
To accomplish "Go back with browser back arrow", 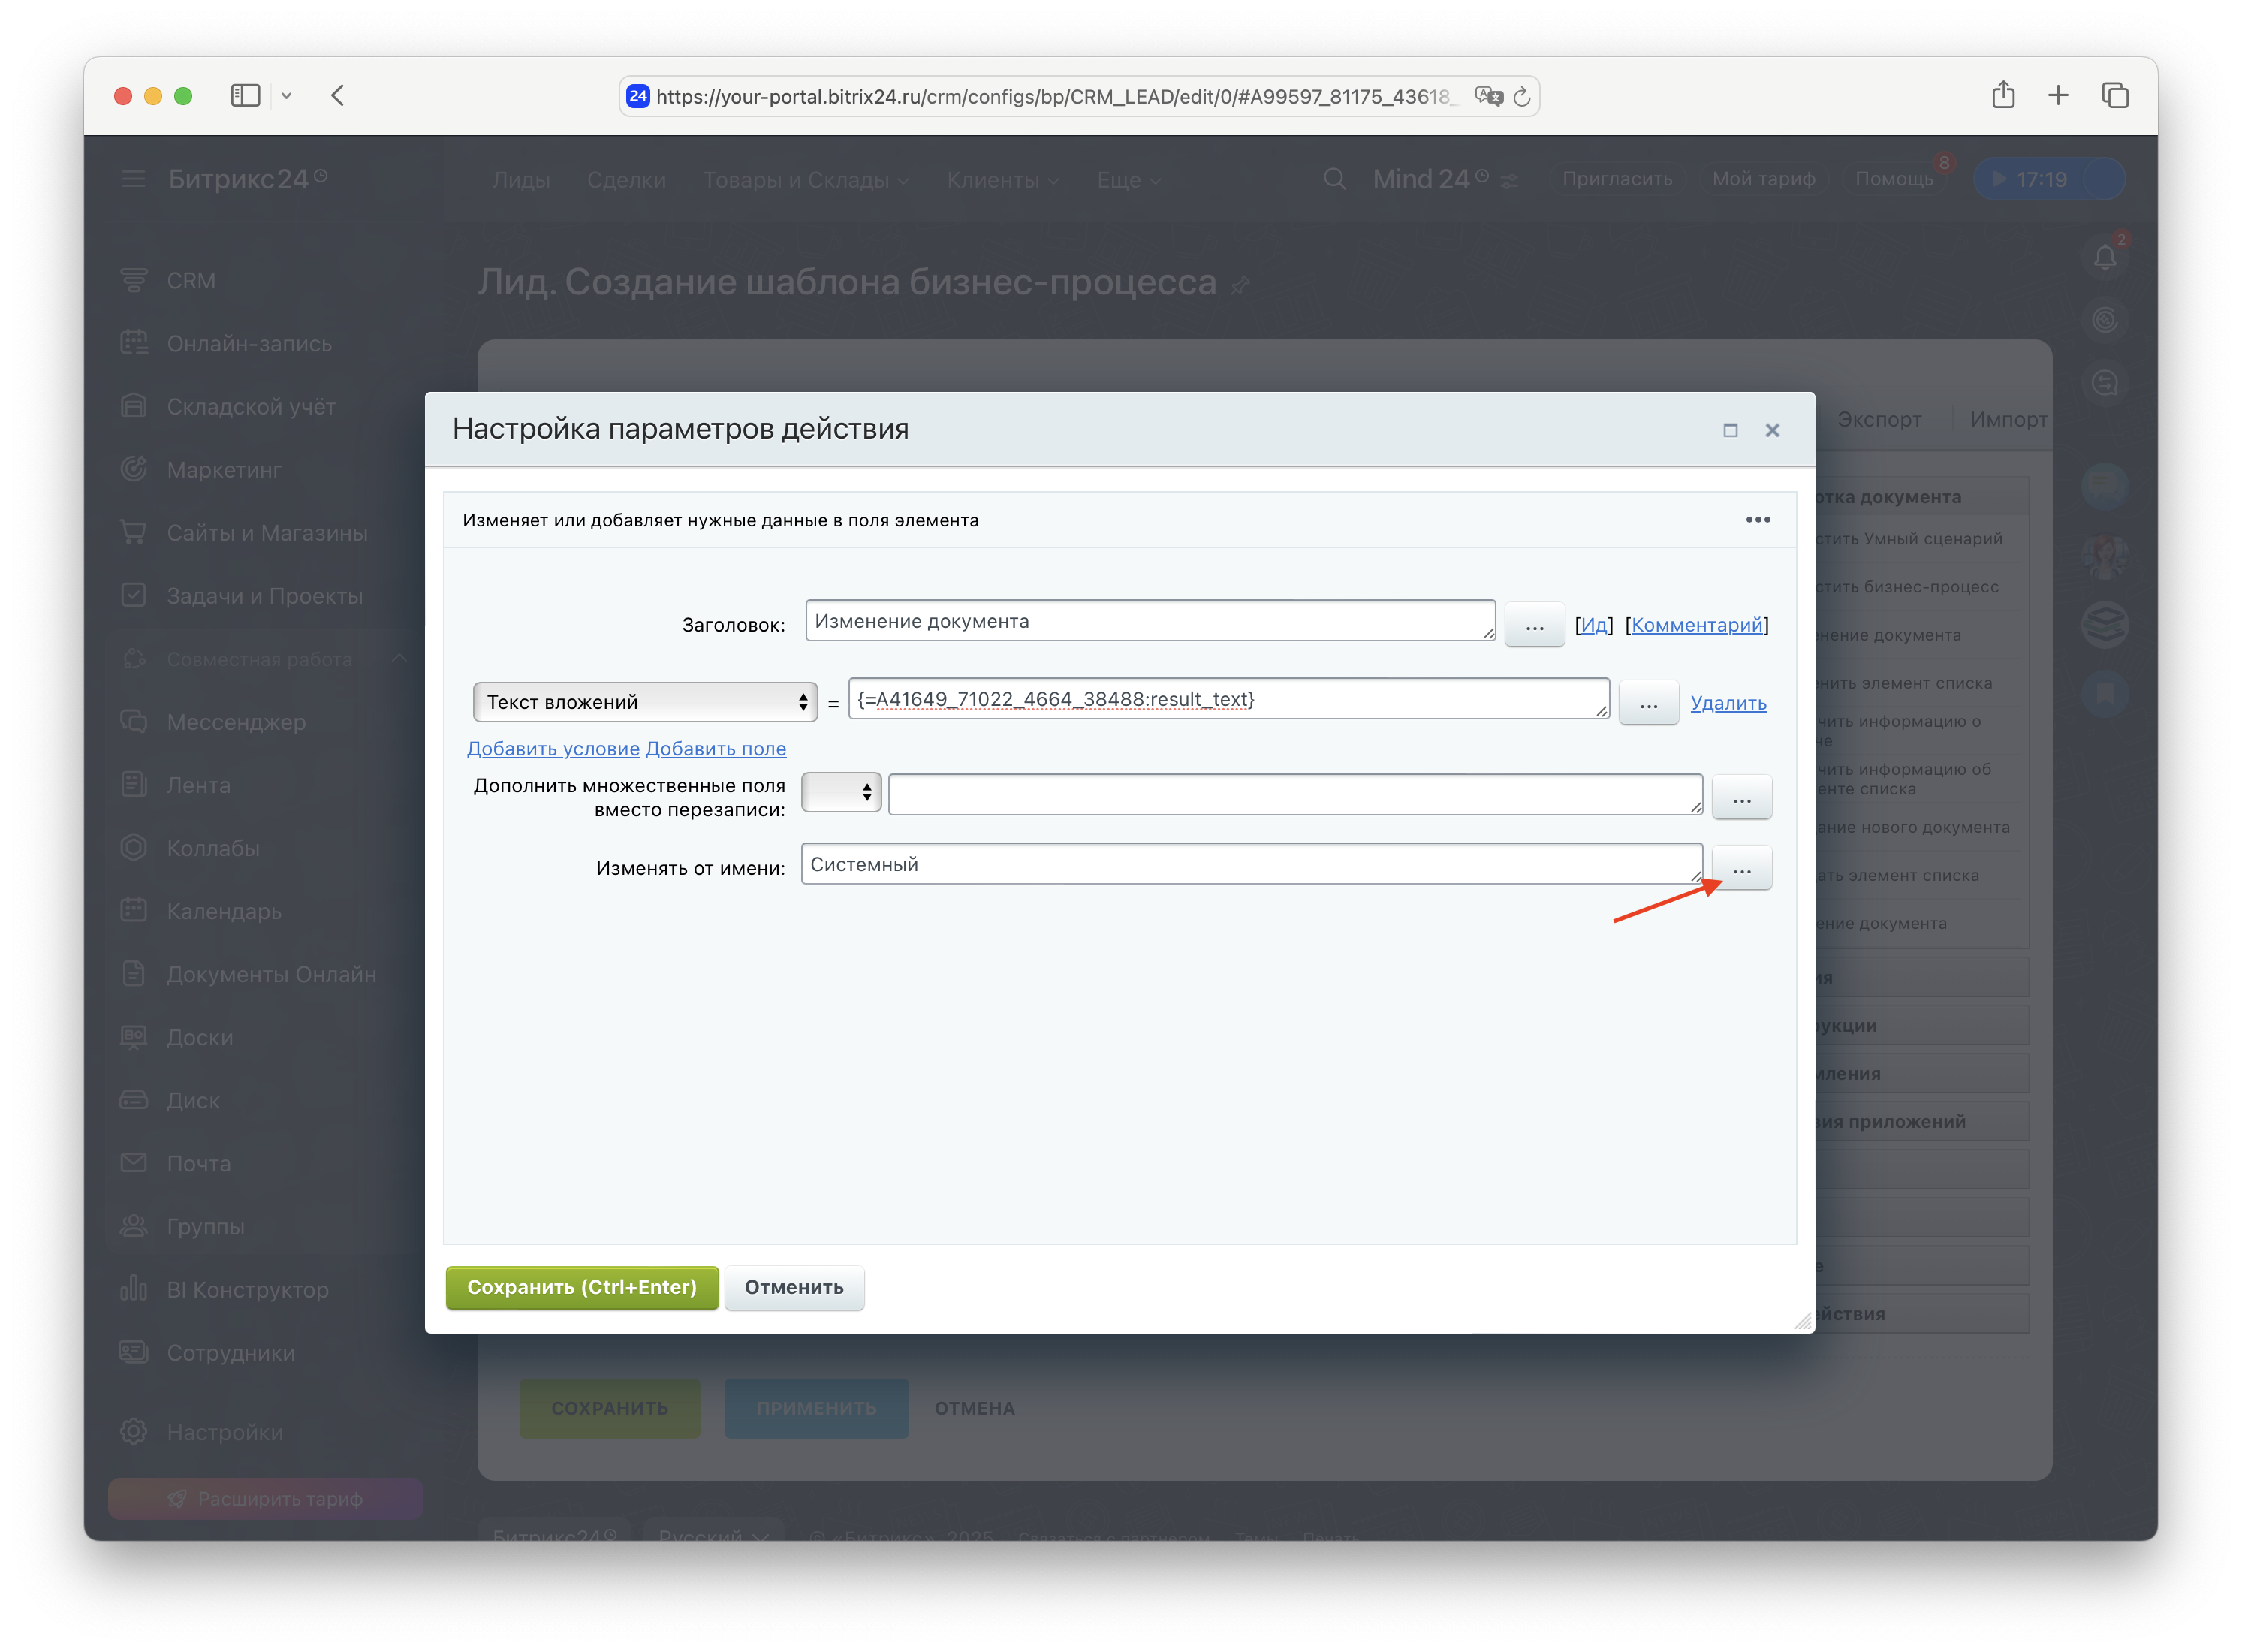I will (x=338, y=95).
